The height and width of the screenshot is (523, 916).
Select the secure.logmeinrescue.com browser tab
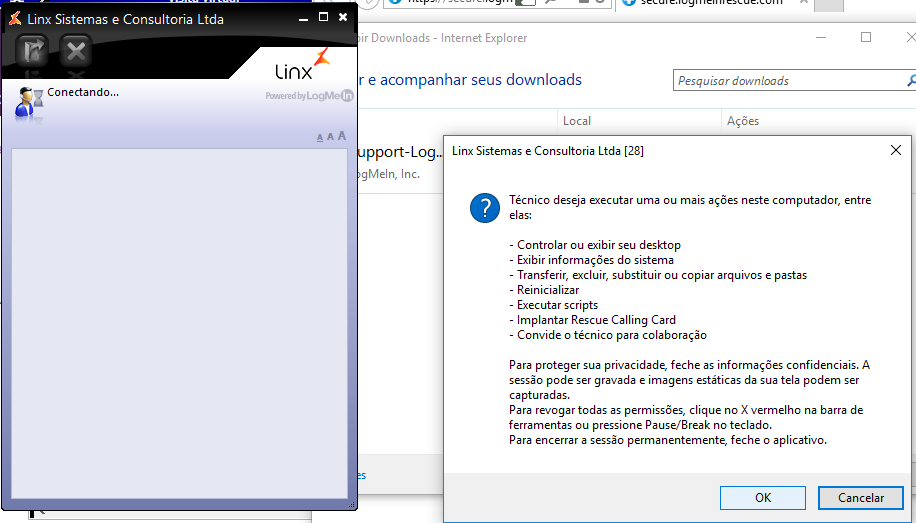[710, 3]
